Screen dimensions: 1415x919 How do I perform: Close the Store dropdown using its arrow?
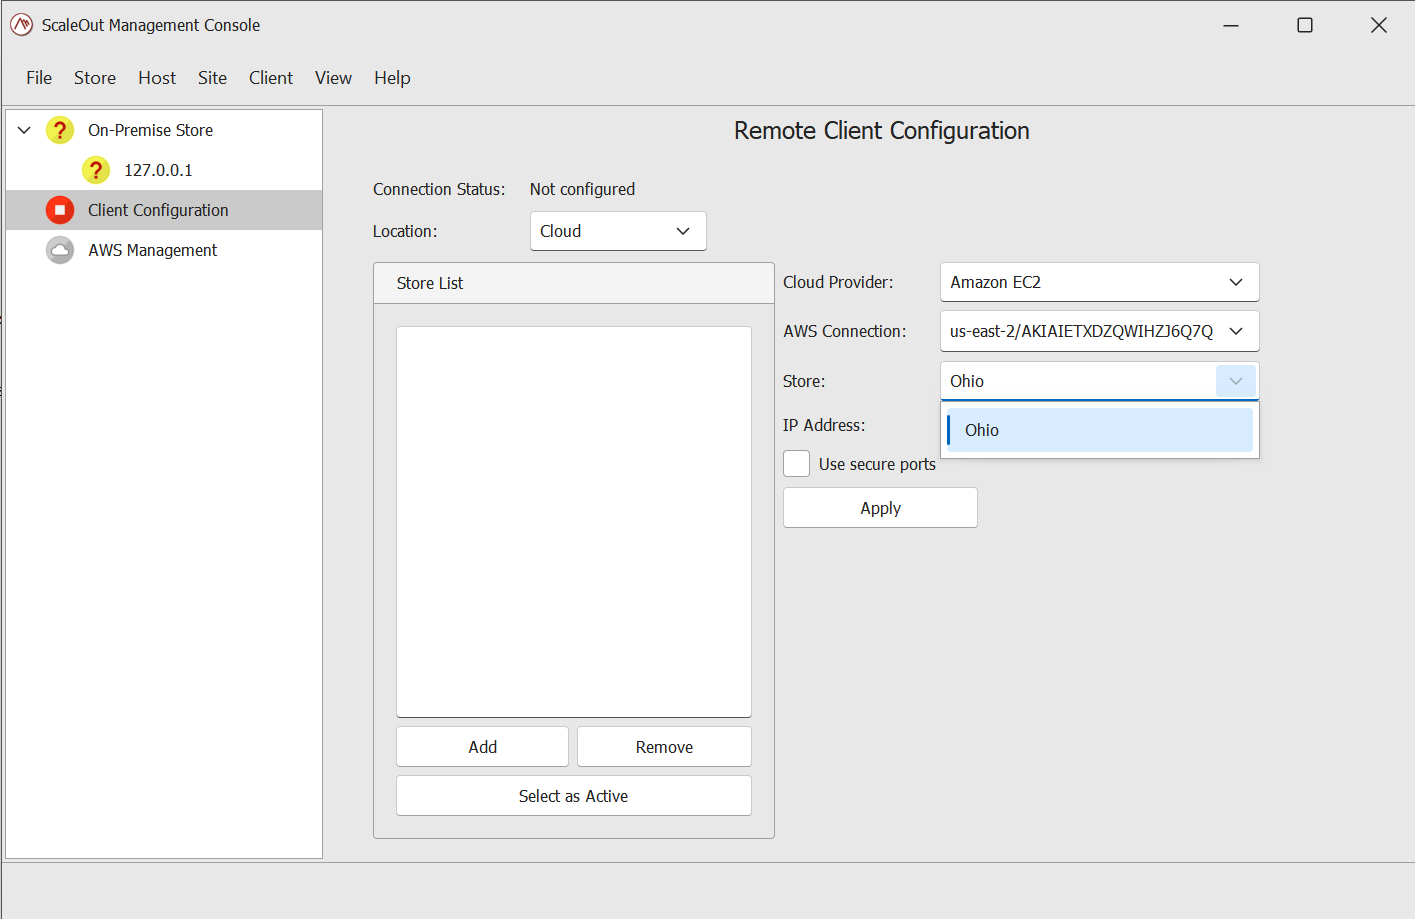click(1236, 381)
